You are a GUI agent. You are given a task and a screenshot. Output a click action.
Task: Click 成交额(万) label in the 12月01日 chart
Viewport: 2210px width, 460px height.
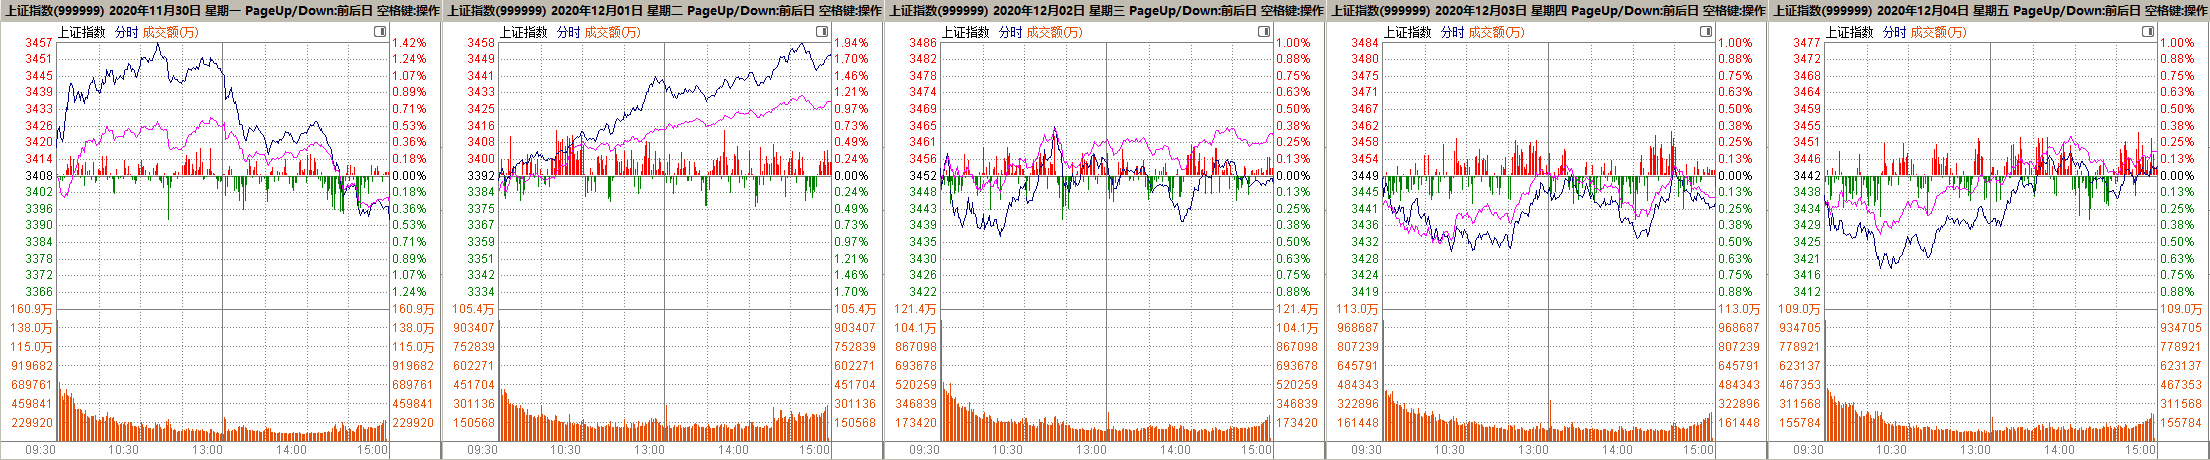click(613, 32)
